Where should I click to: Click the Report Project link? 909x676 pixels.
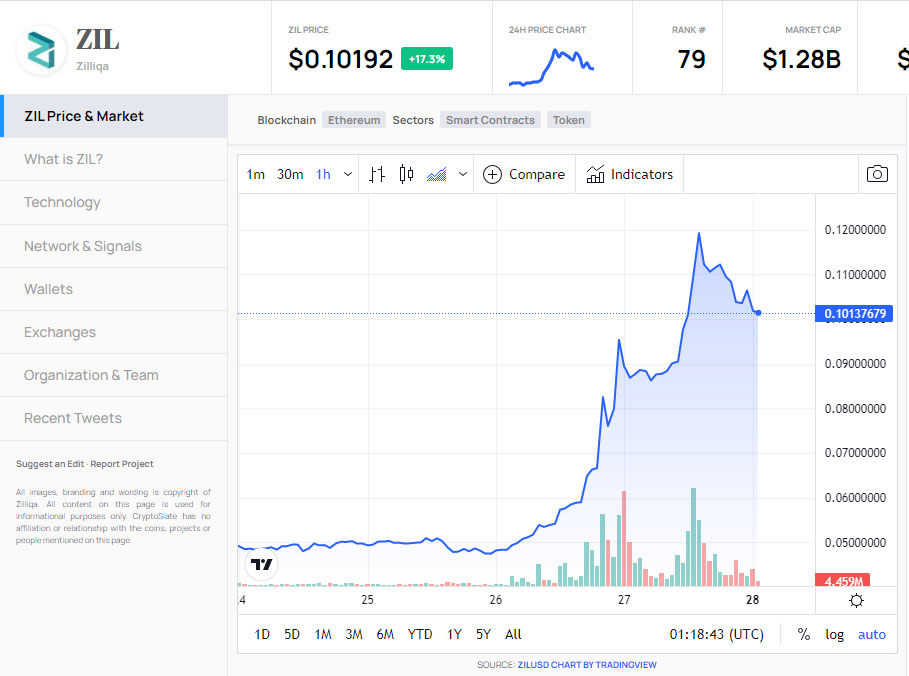click(x=122, y=464)
